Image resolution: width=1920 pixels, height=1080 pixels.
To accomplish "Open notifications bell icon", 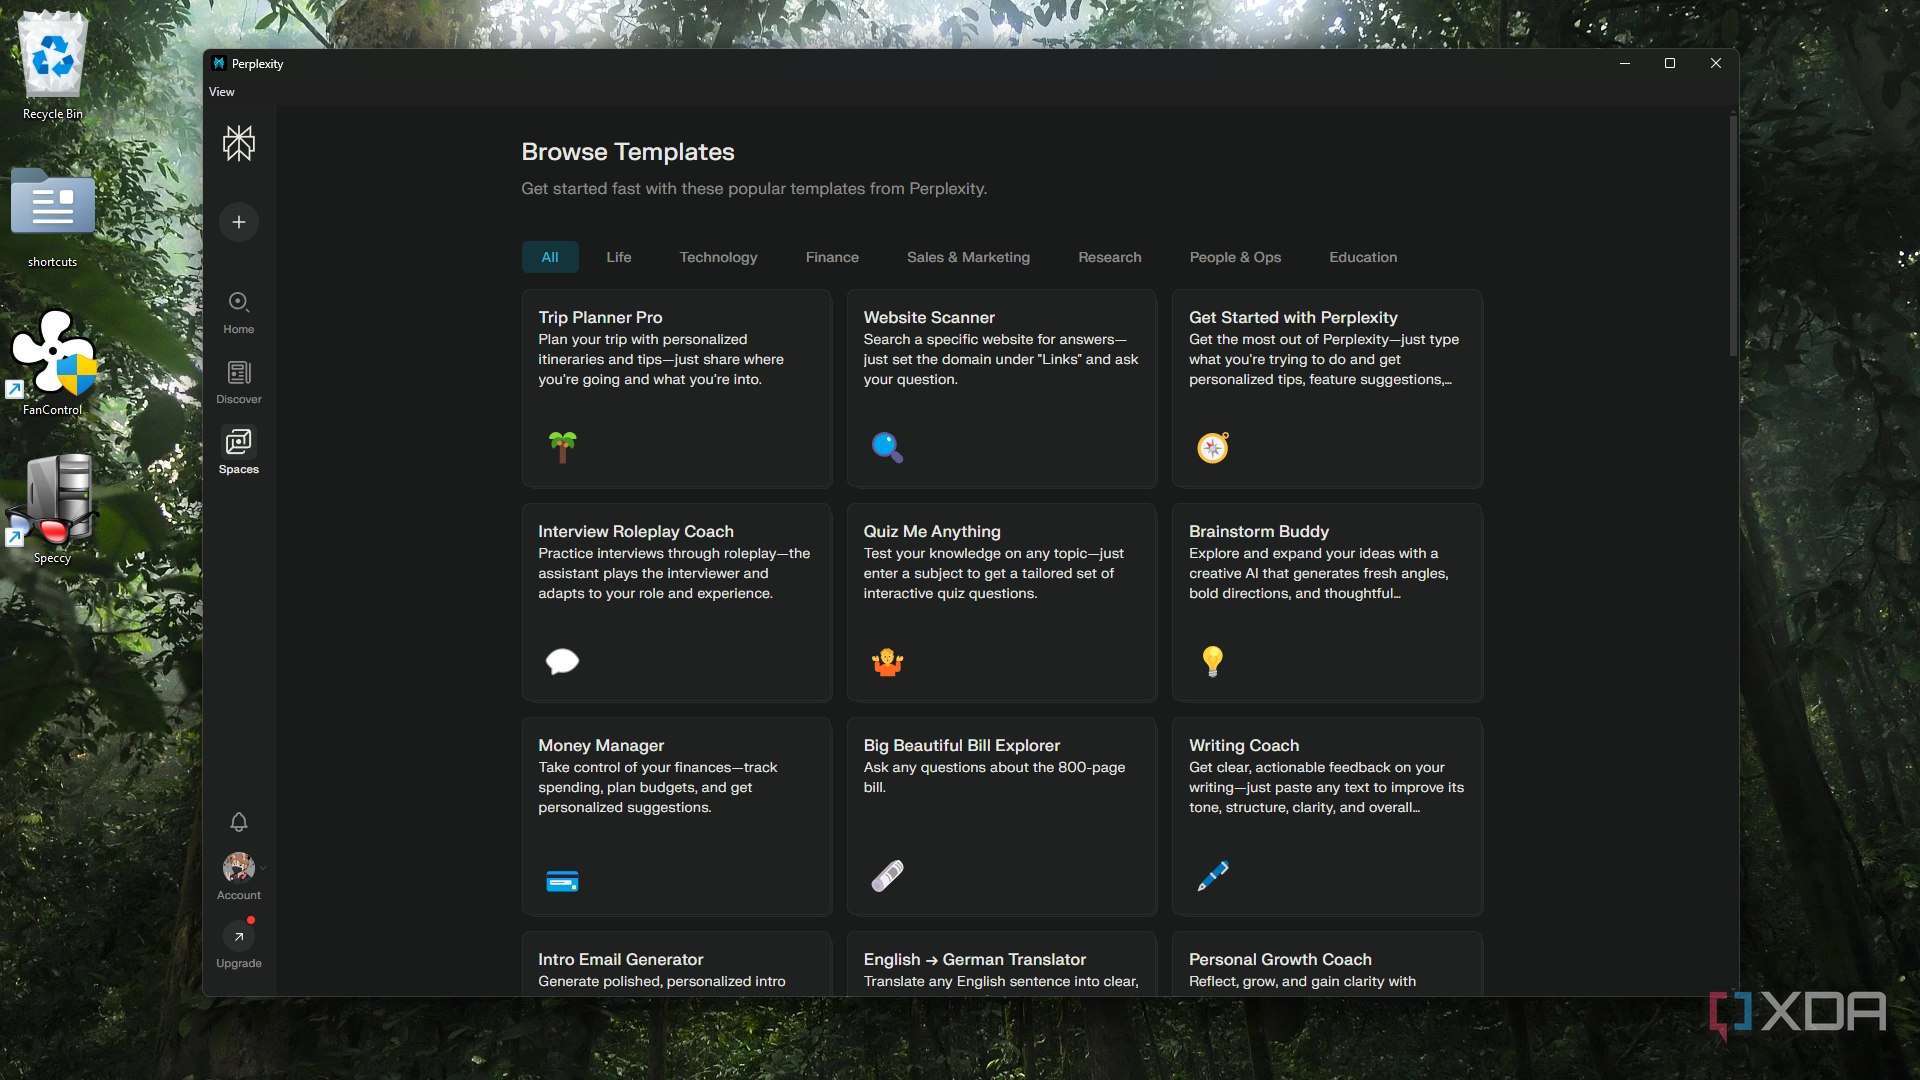I will pyautogui.click(x=239, y=822).
